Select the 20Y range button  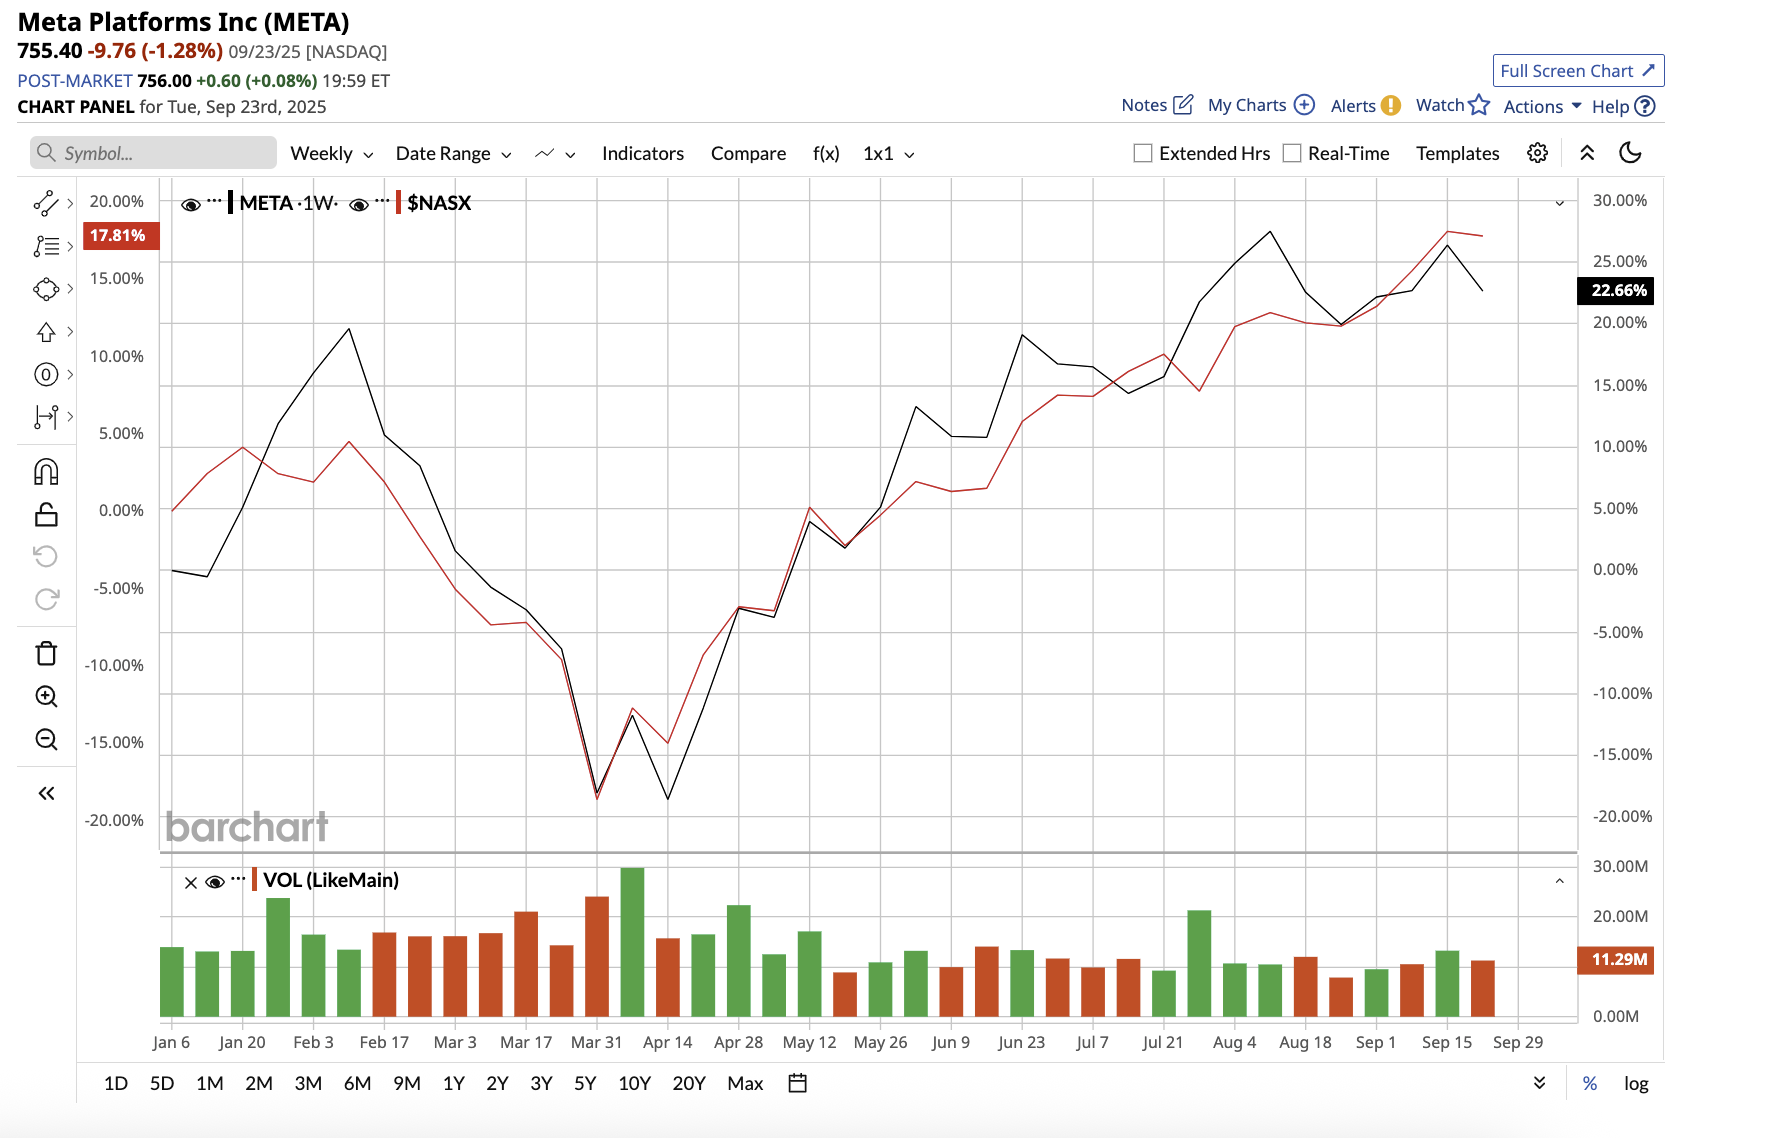pos(689,1083)
